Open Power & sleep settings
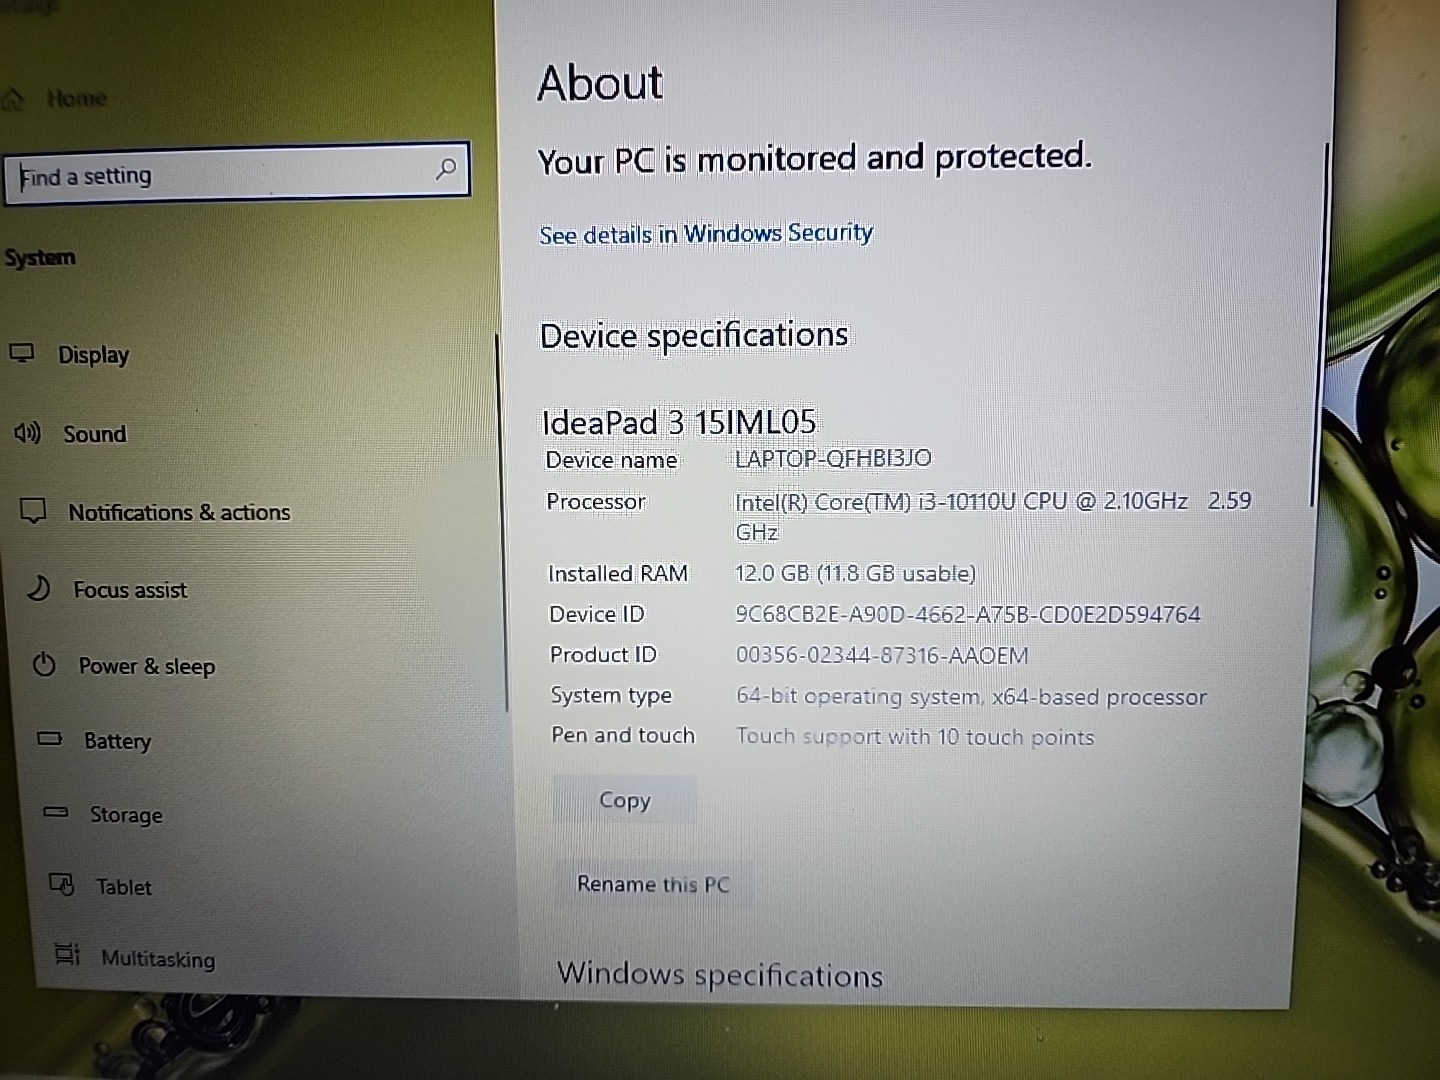1440x1080 pixels. click(147, 666)
